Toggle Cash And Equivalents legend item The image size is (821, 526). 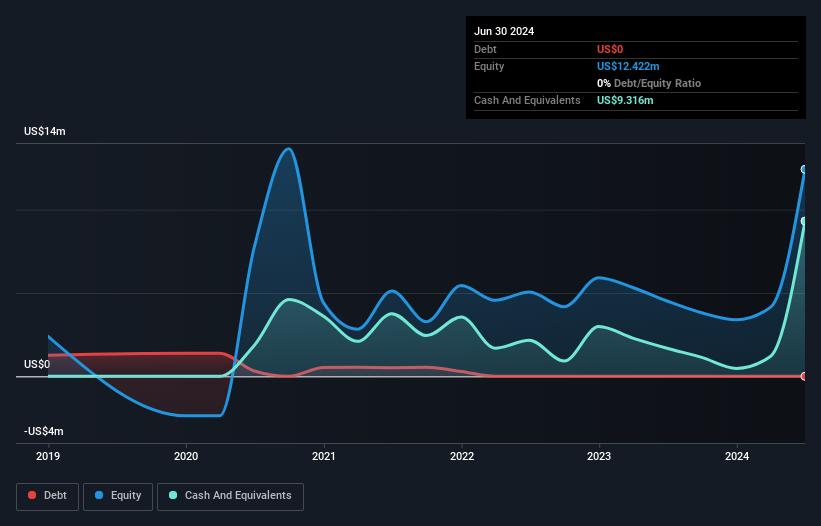click(x=230, y=496)
